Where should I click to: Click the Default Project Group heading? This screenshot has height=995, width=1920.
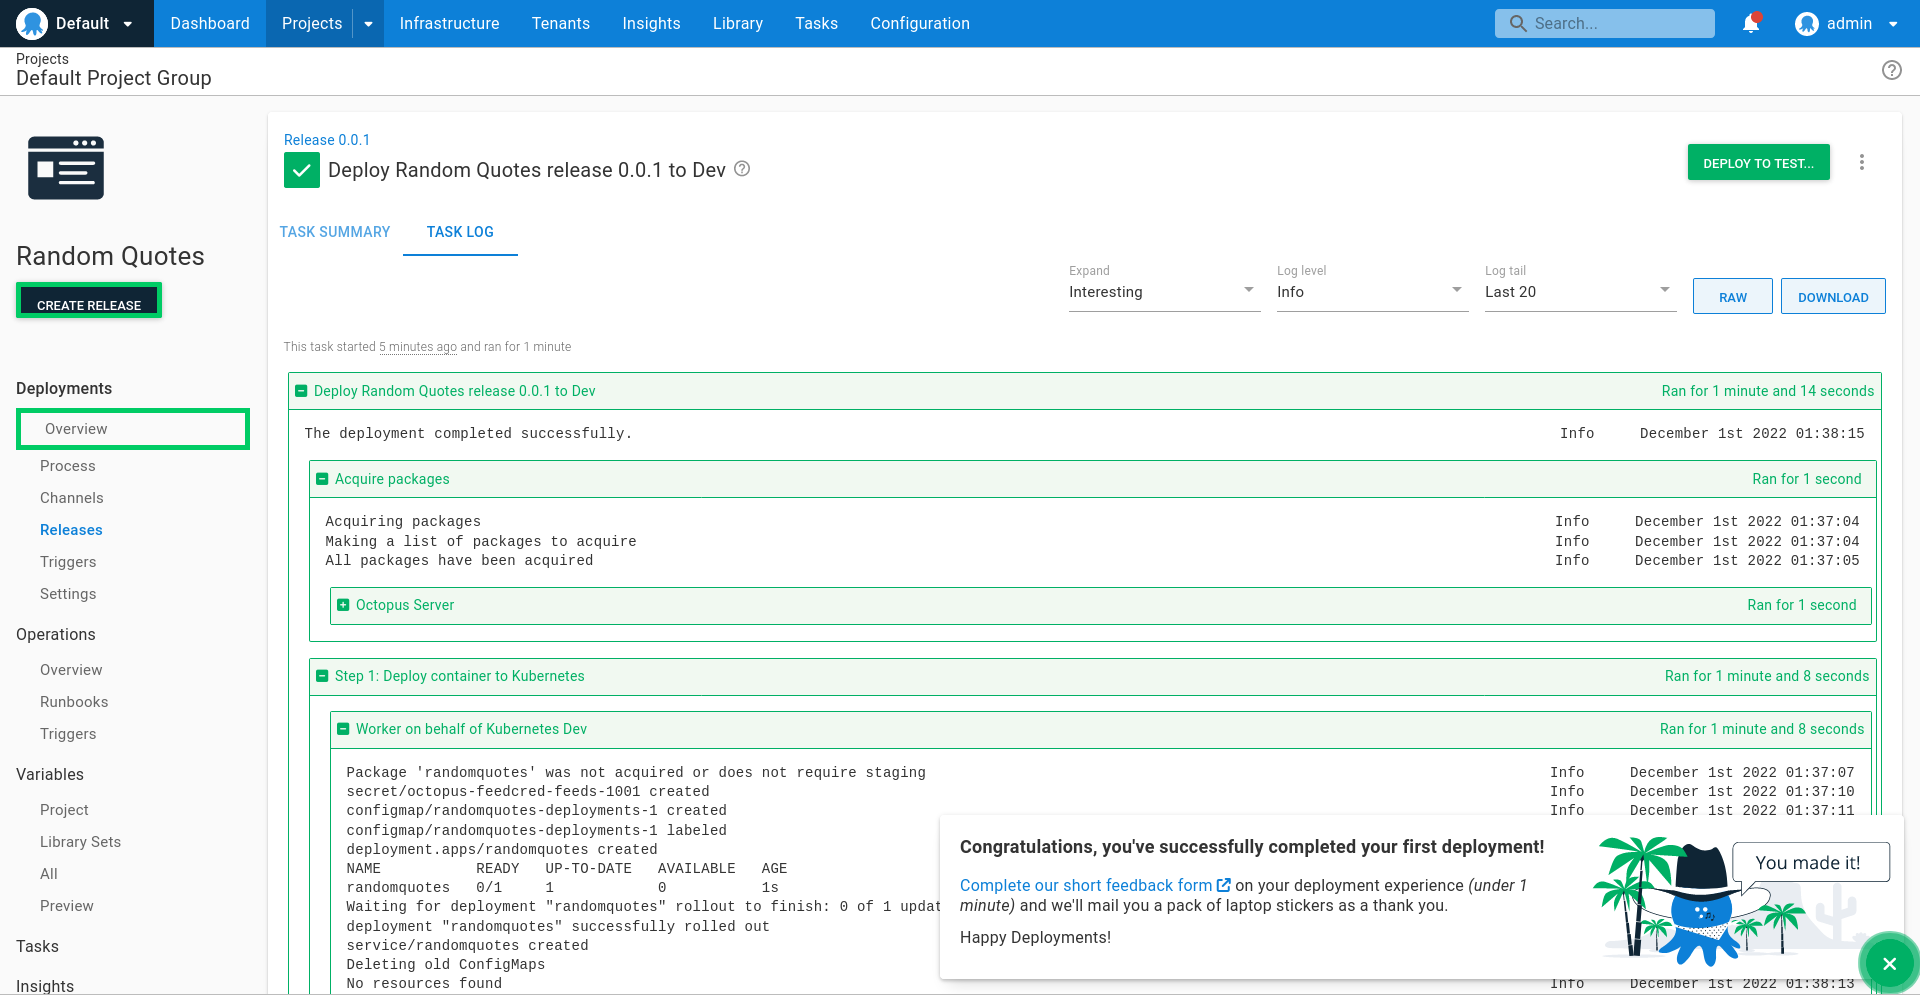pos(114,78)
